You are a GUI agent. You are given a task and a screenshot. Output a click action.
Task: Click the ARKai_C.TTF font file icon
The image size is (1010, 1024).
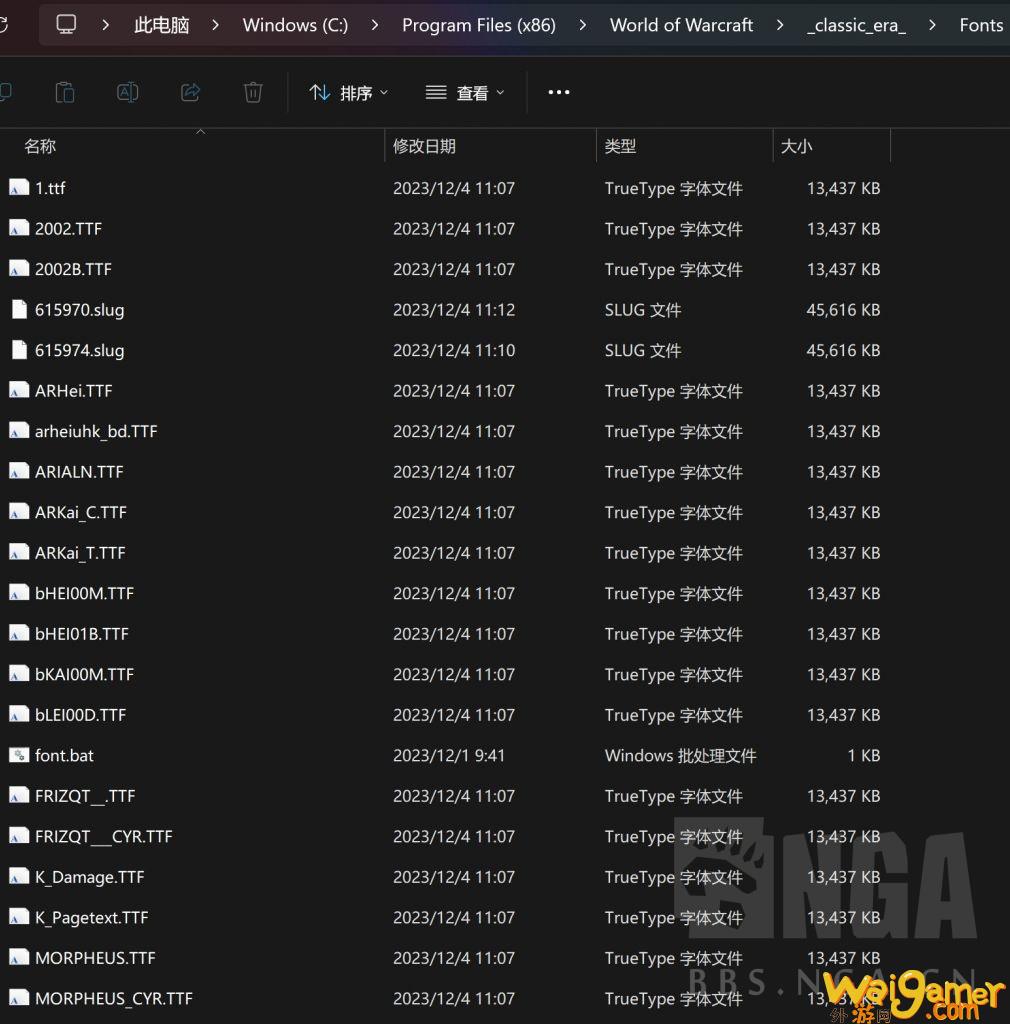click(x=19, y=512)
